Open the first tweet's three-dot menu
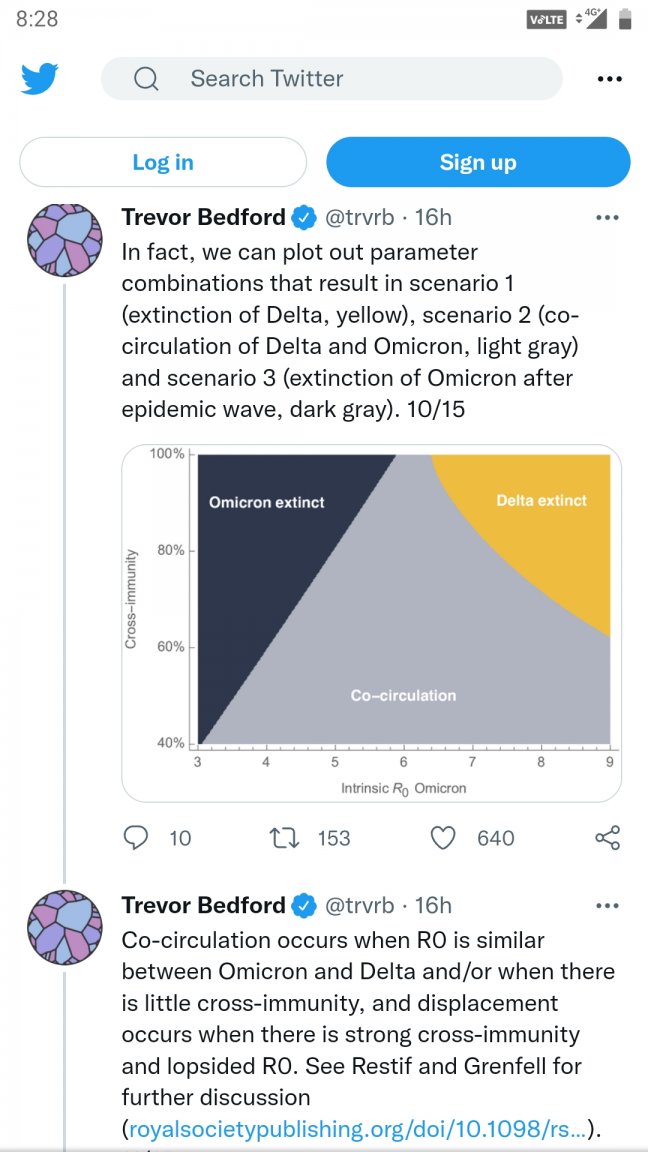 coord(607,217)
